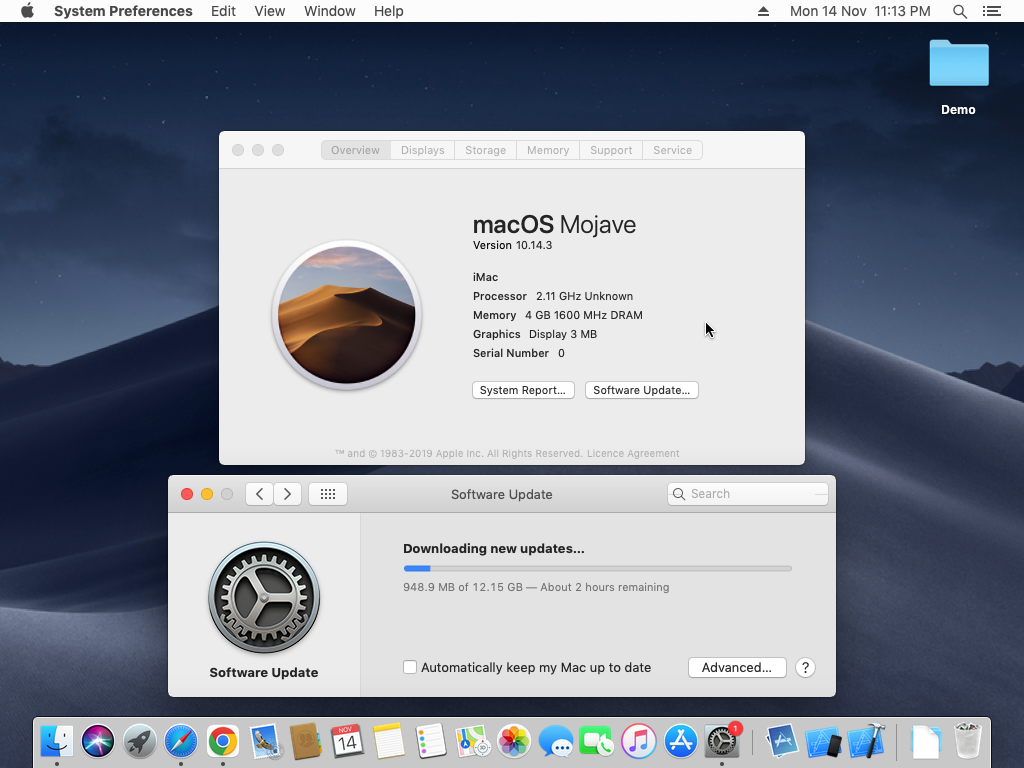This screenshot has width=1024, height=768.
Task: Click 'Memory 4 GB 1600 MHz DRAM' line
Action: pos(558,315)
